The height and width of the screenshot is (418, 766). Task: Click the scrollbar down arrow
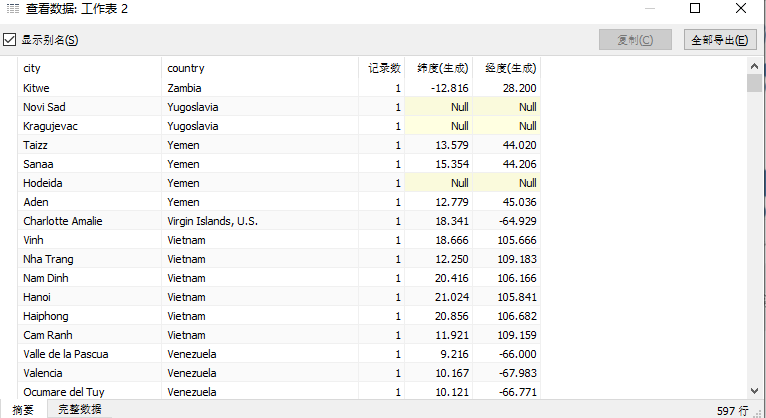tap(755, 391)
